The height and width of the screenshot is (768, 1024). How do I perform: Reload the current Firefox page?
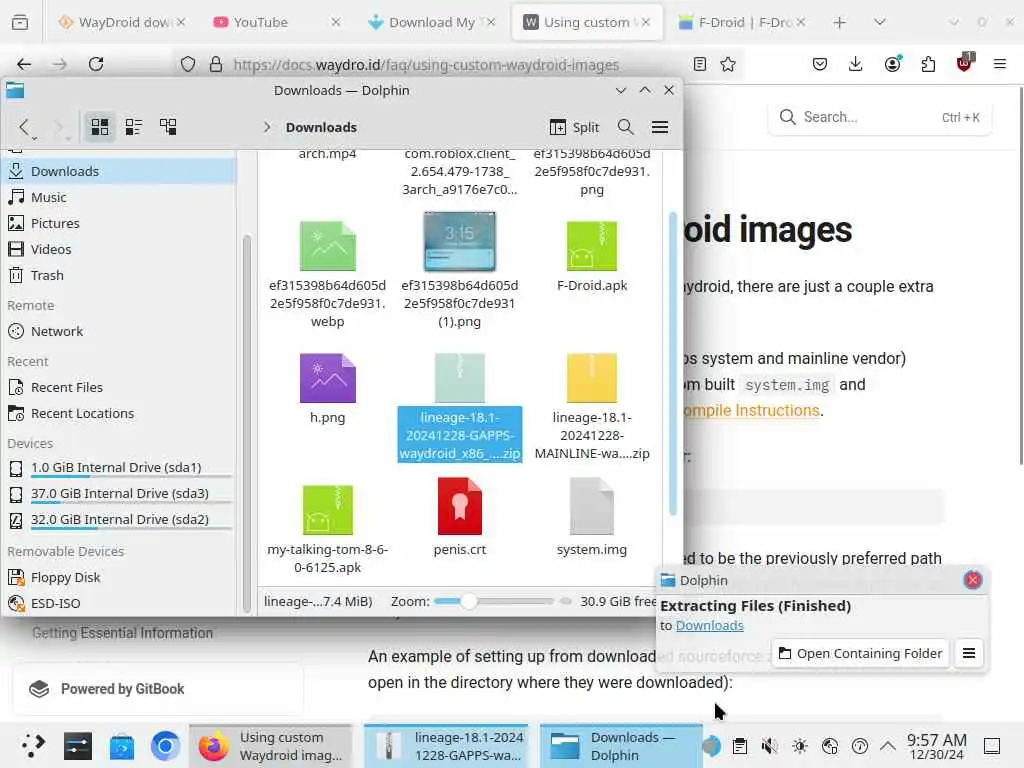pyautogui.click(x=96, y=64)
